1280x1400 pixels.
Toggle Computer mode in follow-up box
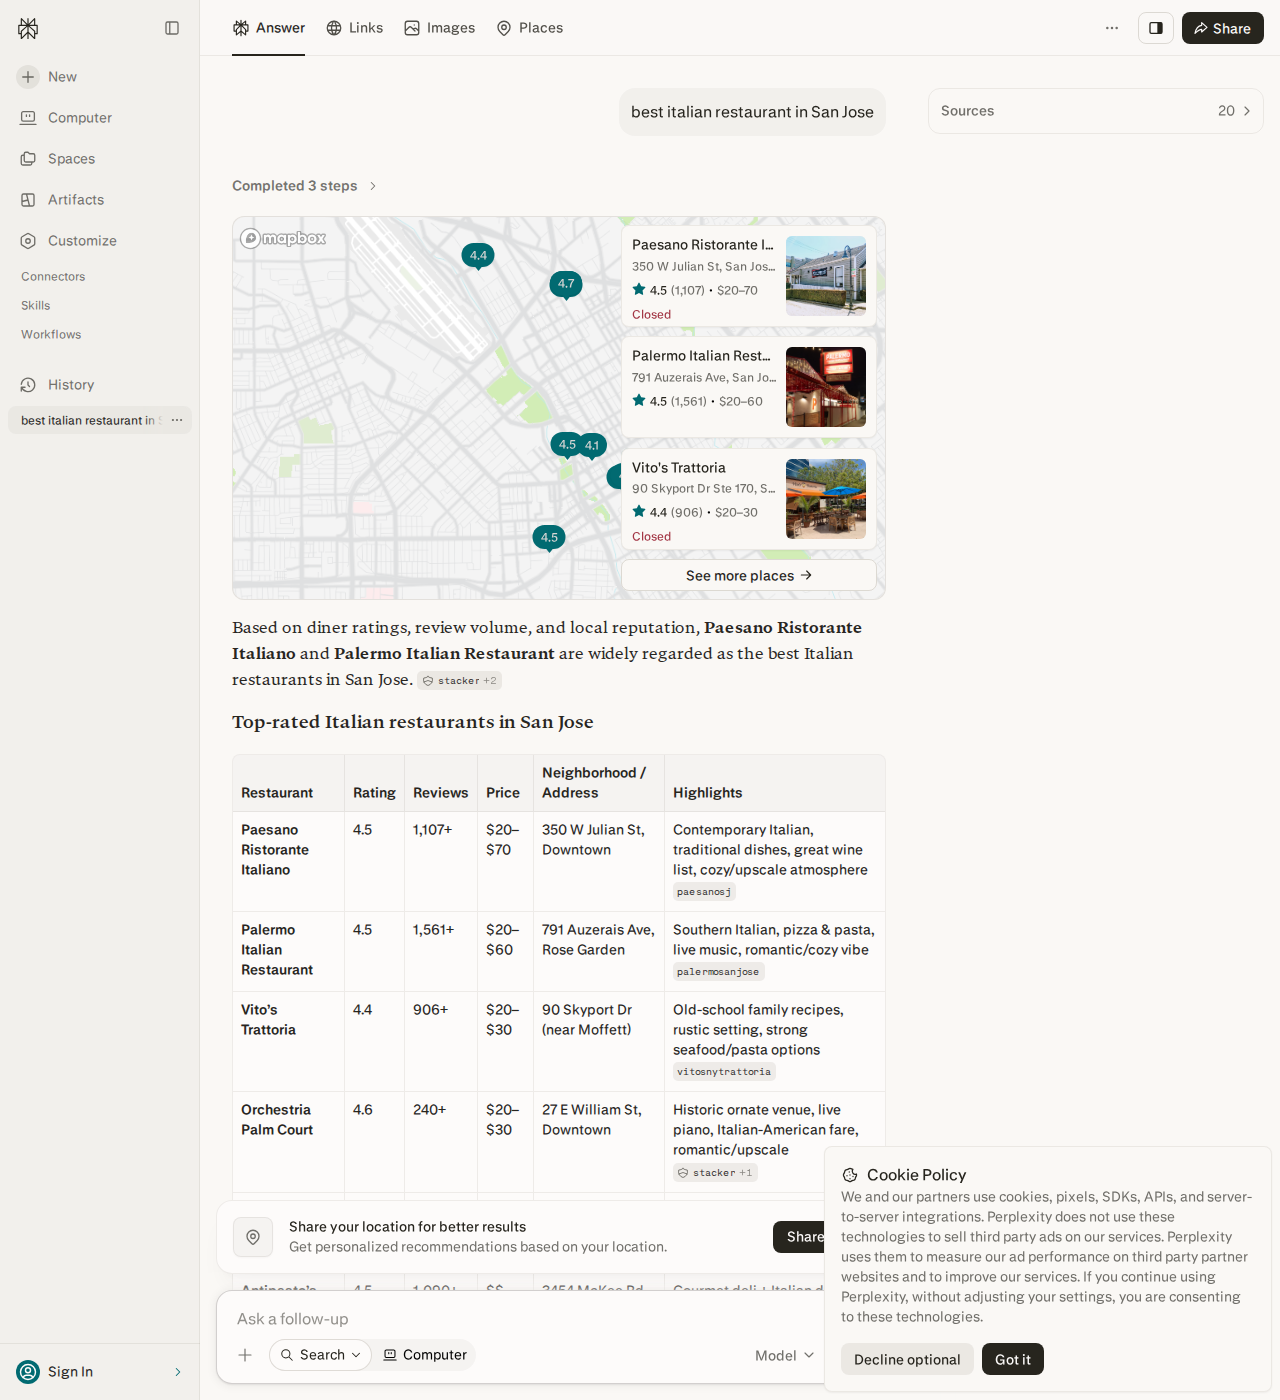[425, 1355]
